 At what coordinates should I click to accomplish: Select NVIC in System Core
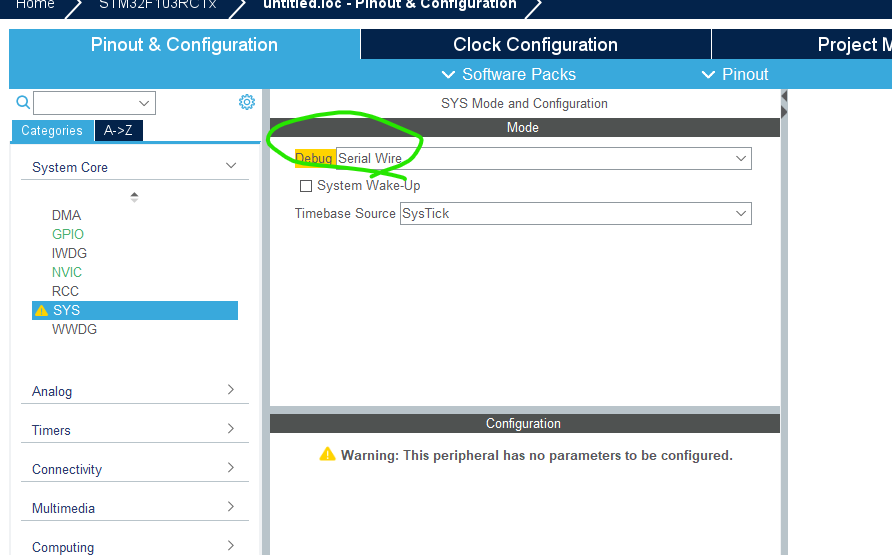(x=67, y=272)
